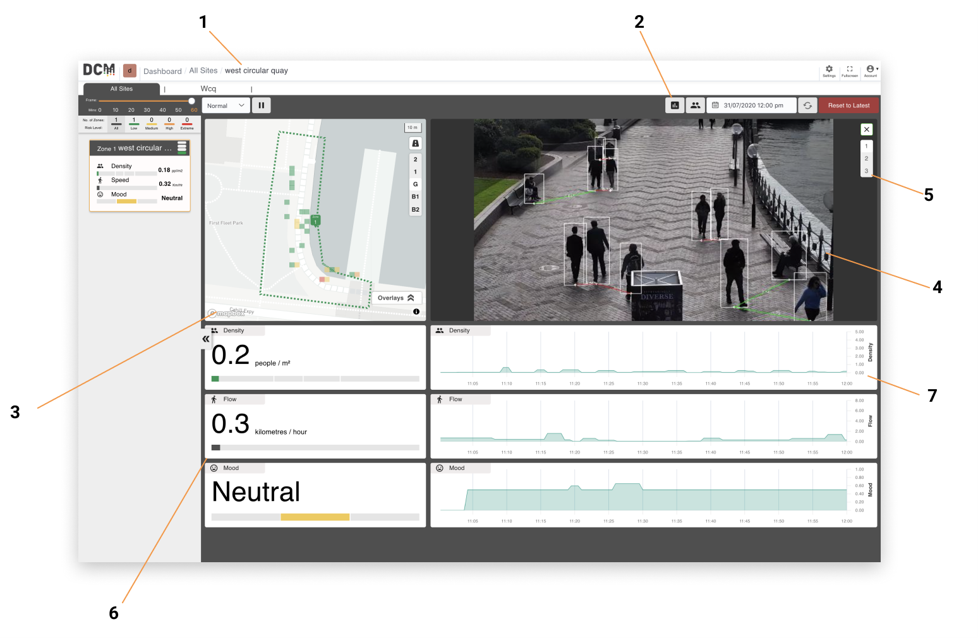Click the map lock icon
The width and height of the screenshot is (978, 638).
pos(415,143)
